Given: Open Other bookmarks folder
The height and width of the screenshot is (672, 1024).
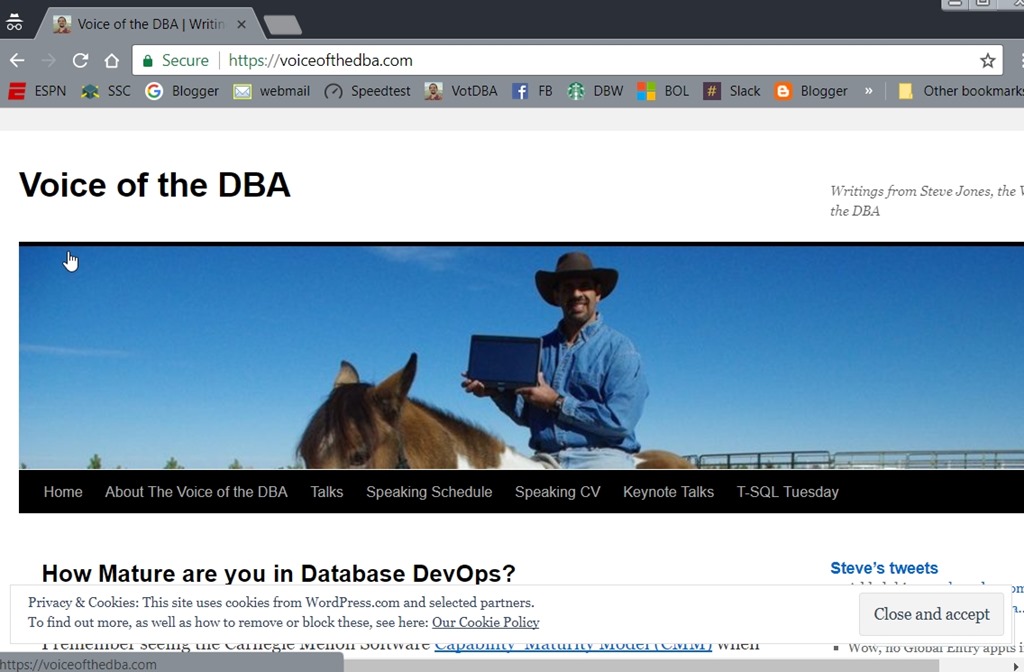Looking at the screenshot, I should [960, 91].
